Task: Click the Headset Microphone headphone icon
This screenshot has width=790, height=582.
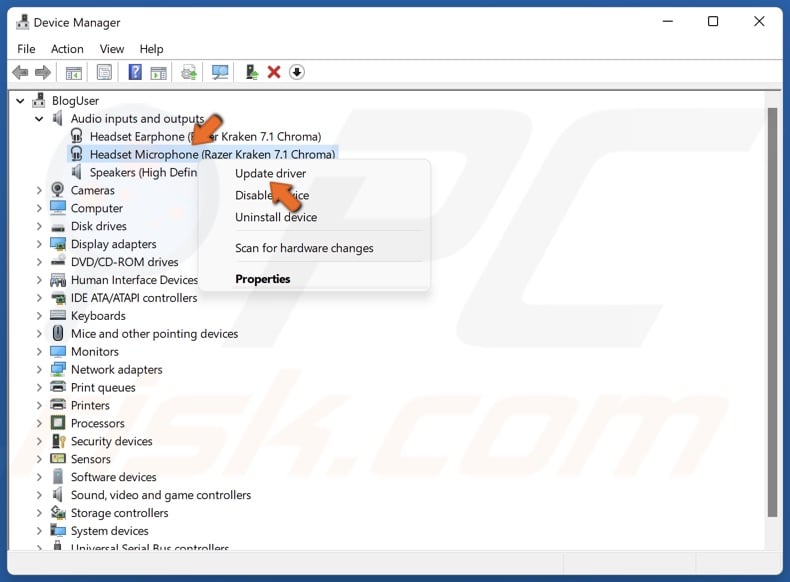Action: tap(77, 154)
